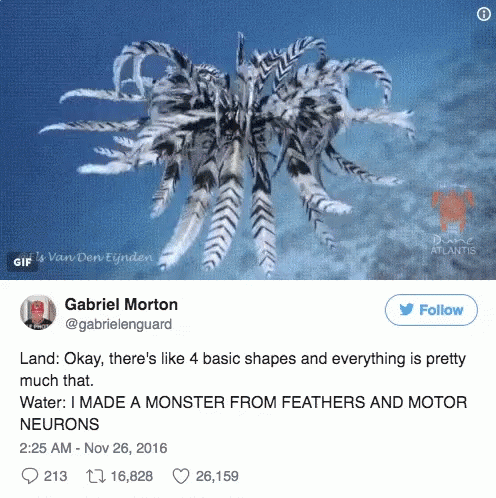Click the ATLANTIS watermark text
This screenshot has width=496, height=498.
(x=453, y=250)
